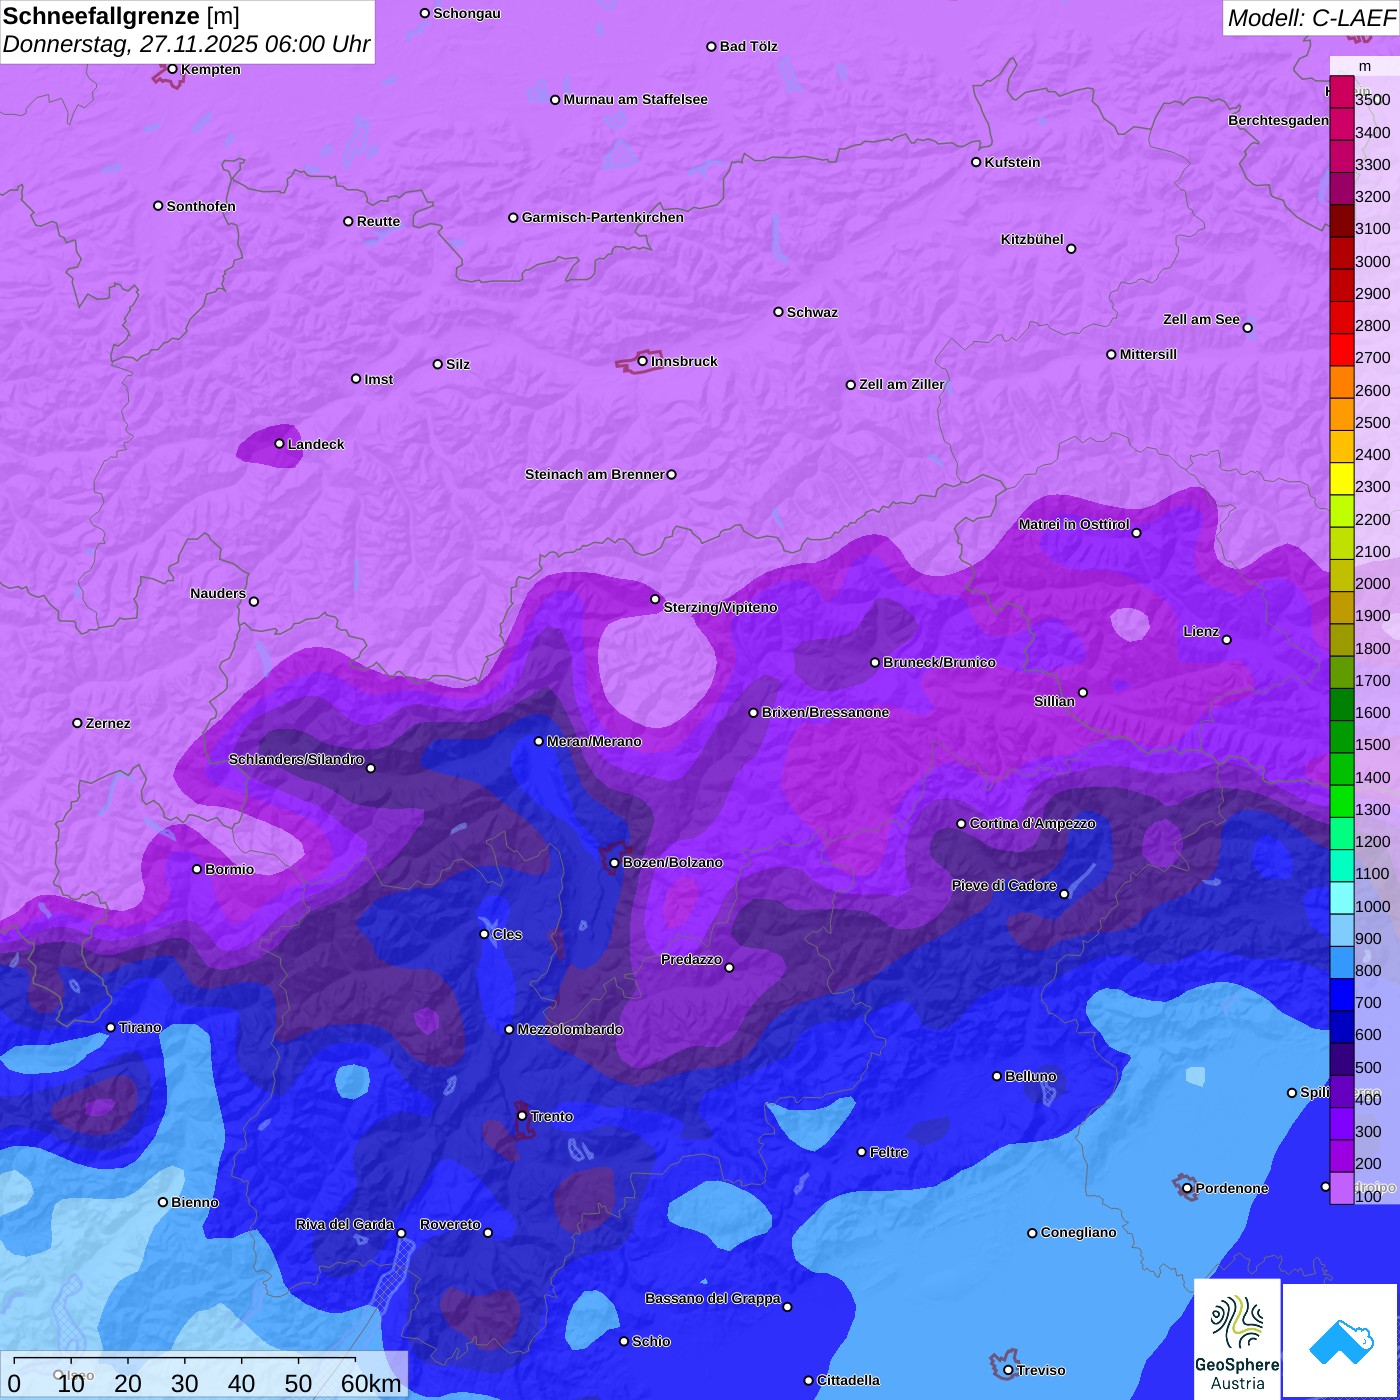Click the 'Modell: C-LAEF' label
Image resolution: width=1400 pixels, height=1400 pixels.
tap(1311, 18)
